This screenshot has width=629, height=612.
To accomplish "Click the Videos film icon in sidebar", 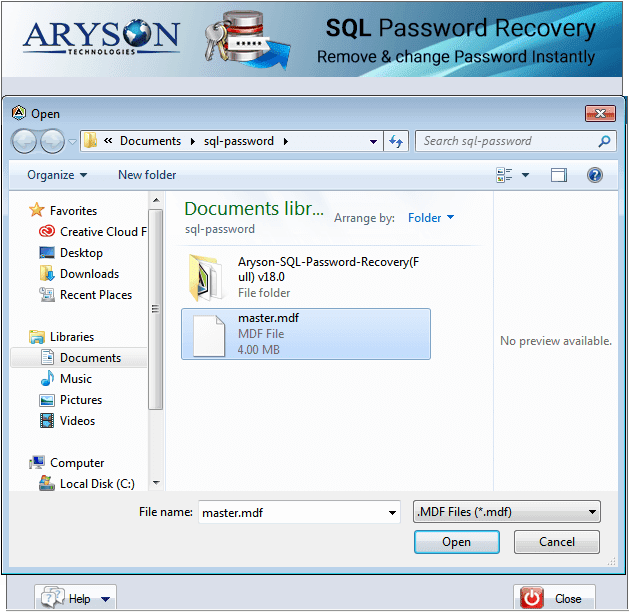I will point(47,421).
